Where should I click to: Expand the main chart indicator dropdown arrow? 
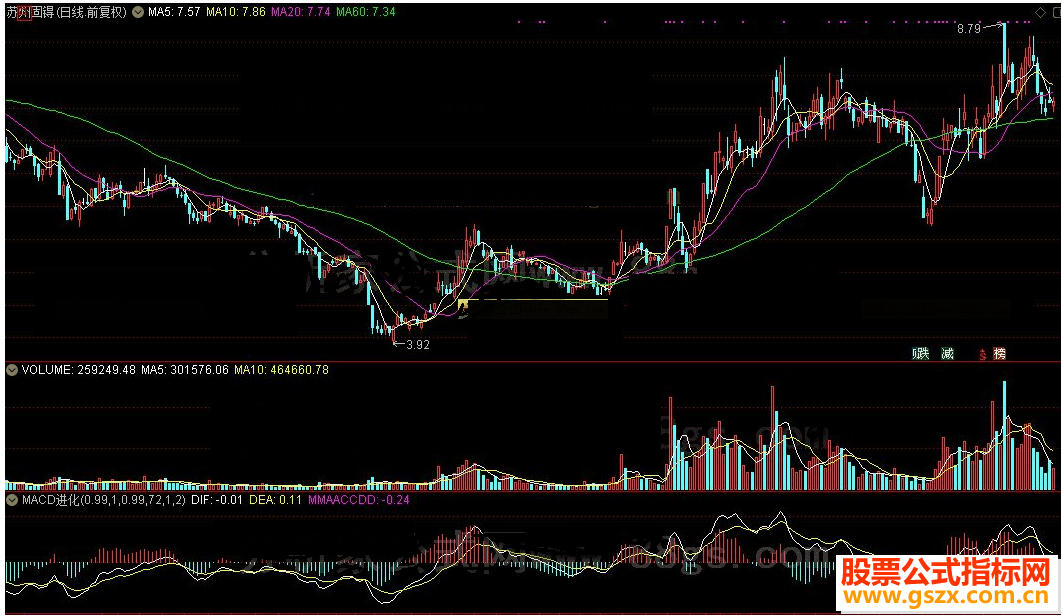(x=138, y=12)
